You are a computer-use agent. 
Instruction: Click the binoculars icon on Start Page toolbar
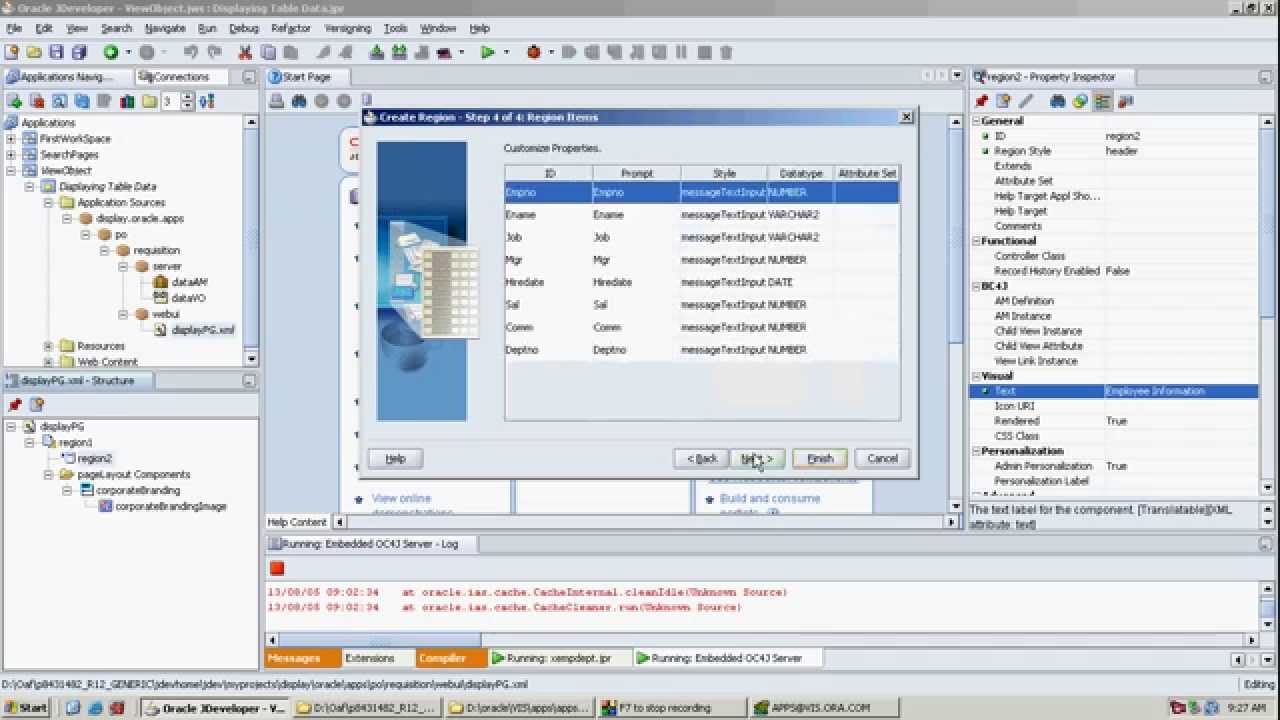(298, 101)
